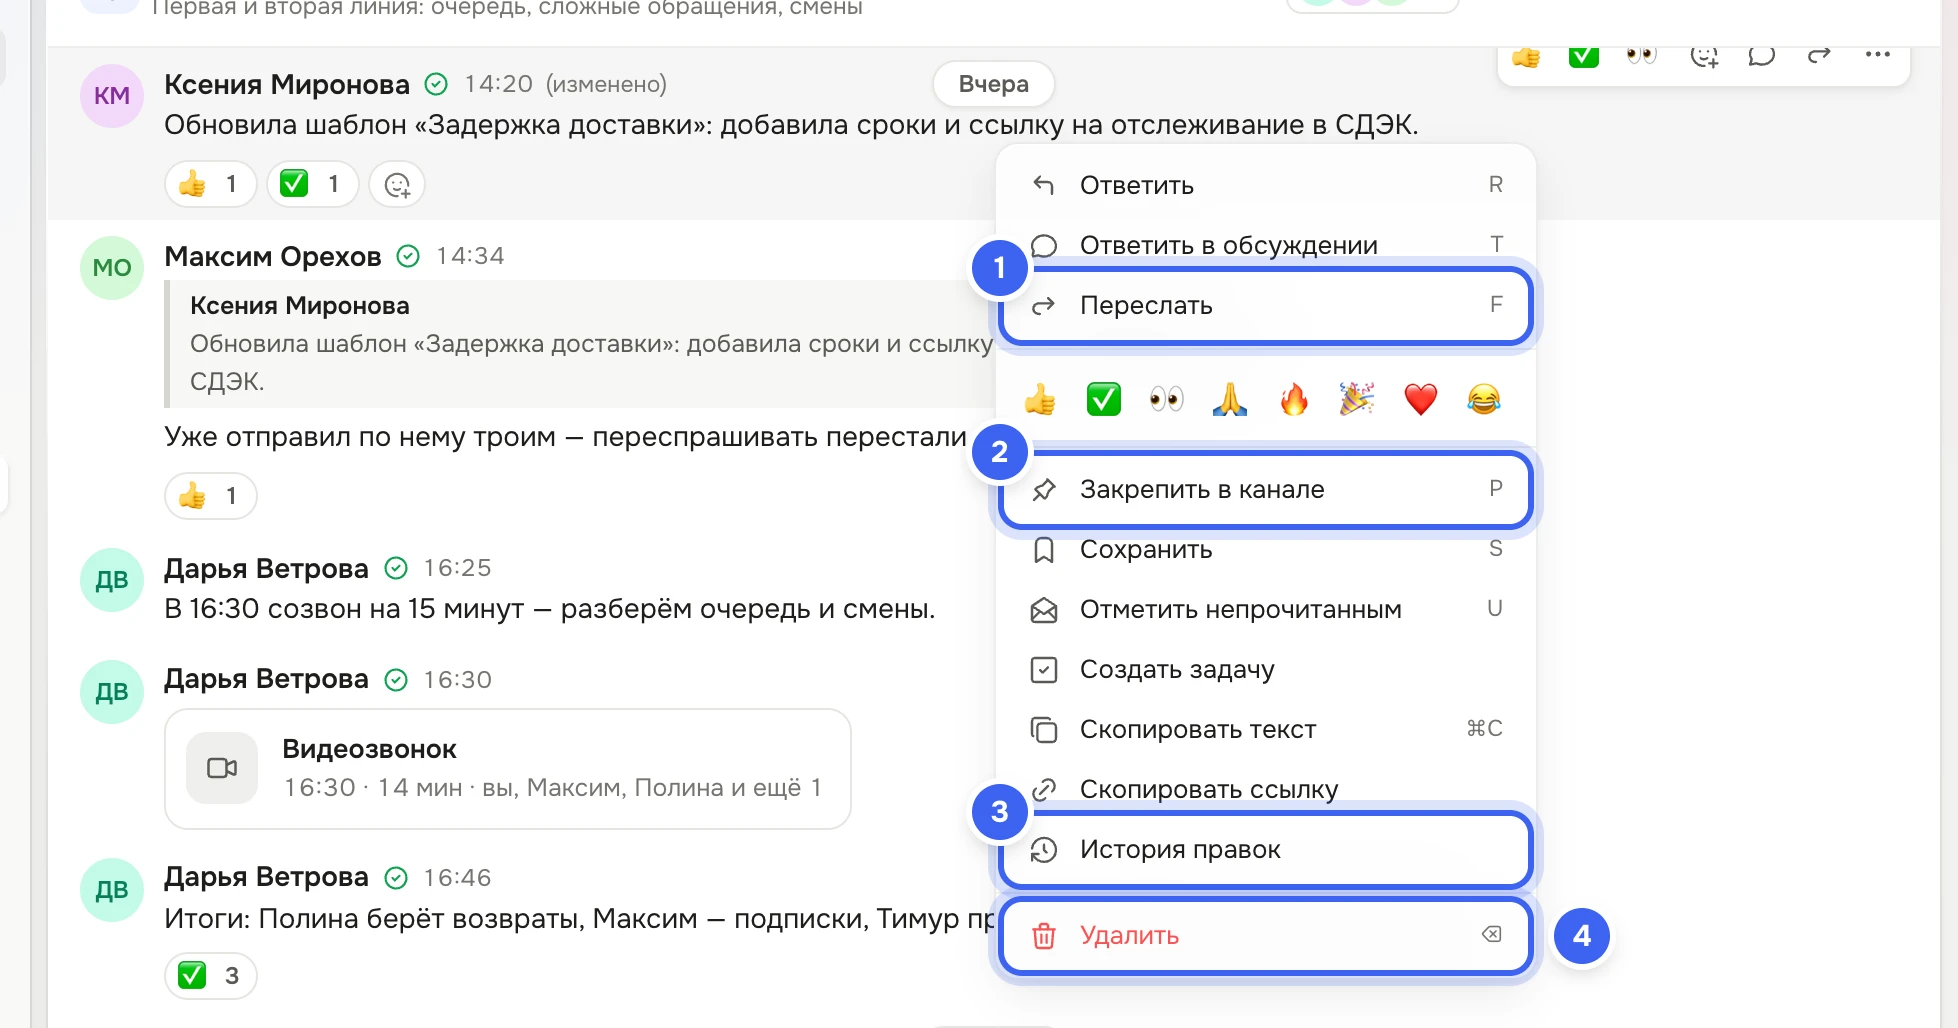Viewport: 1958px width, 1028px height.
Task: Open more actions ellipsis in hover toolbar
Action: click(x=1877, y=55)
